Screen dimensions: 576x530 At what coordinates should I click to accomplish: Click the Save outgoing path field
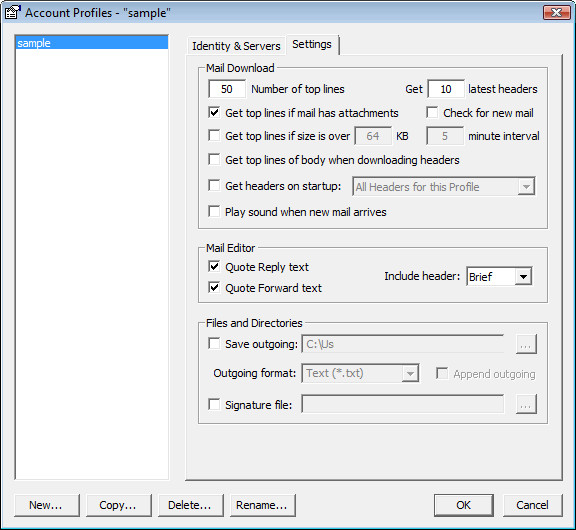click(x=403, y=344)
